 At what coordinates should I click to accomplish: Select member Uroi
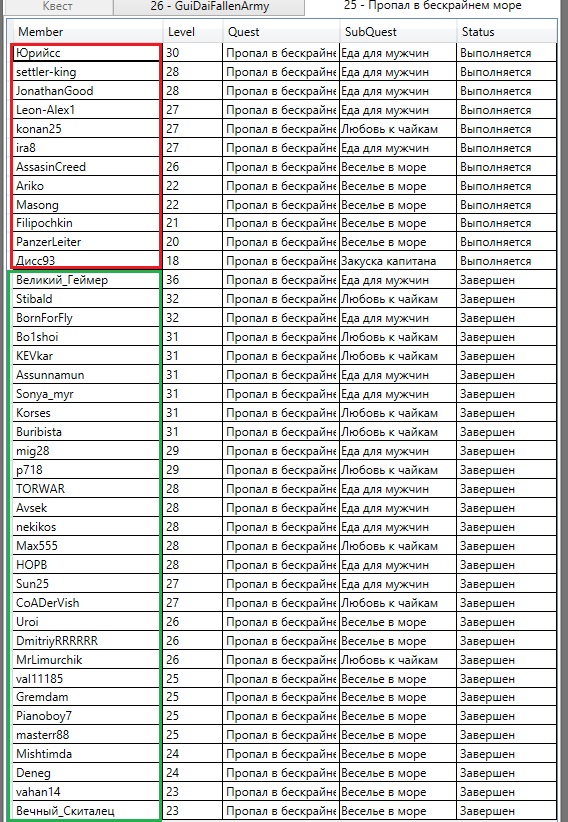(x=86, y=622)
